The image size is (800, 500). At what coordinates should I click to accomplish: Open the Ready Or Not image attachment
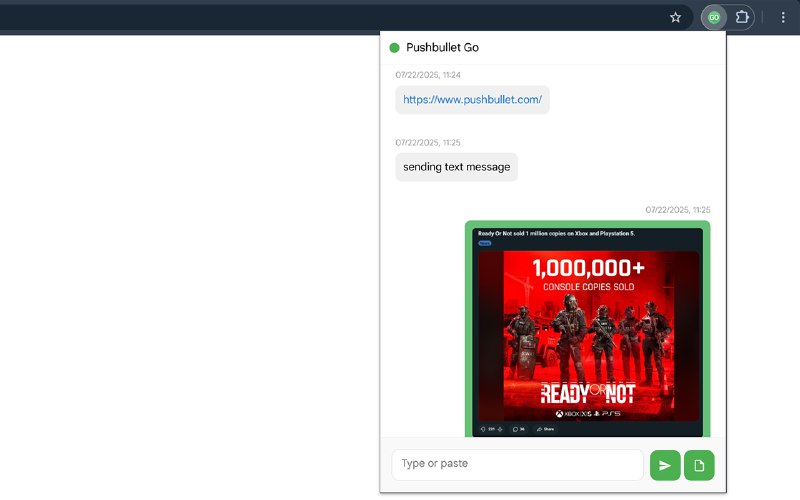pos(588,335)
